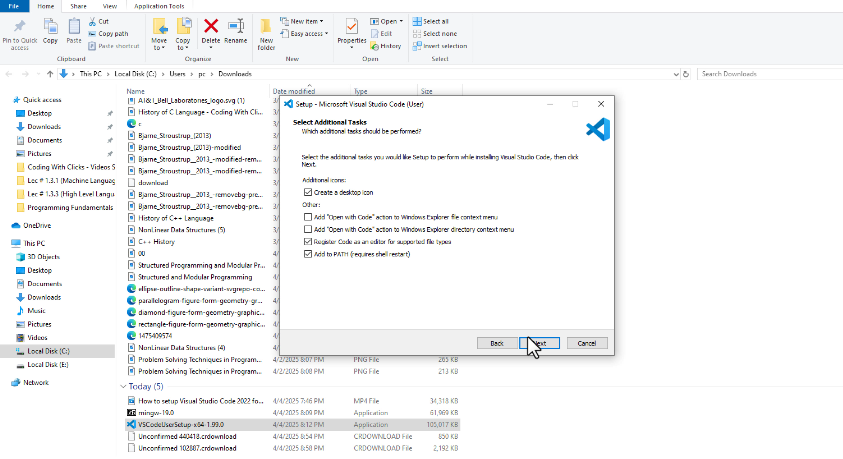Toggle Register Code as an editor checkbox
Viewport: 843px width, 459px height.
point(308,242)
